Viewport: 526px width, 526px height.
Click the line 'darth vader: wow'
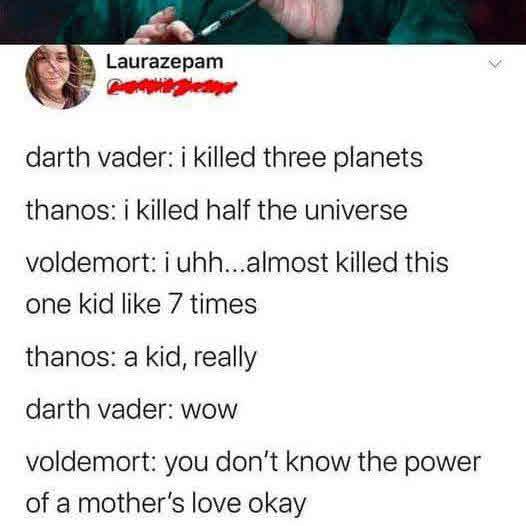(x=132, y=410)
